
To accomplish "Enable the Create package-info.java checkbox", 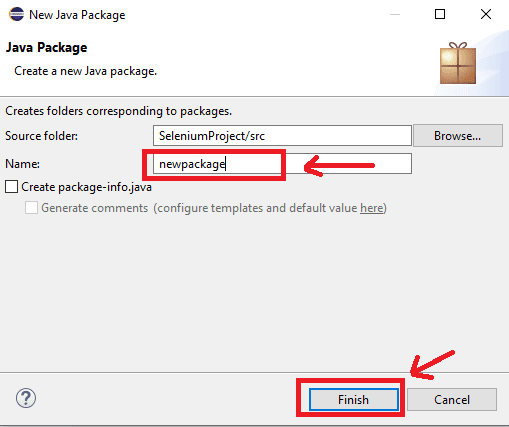I will [x=12, y=187].
